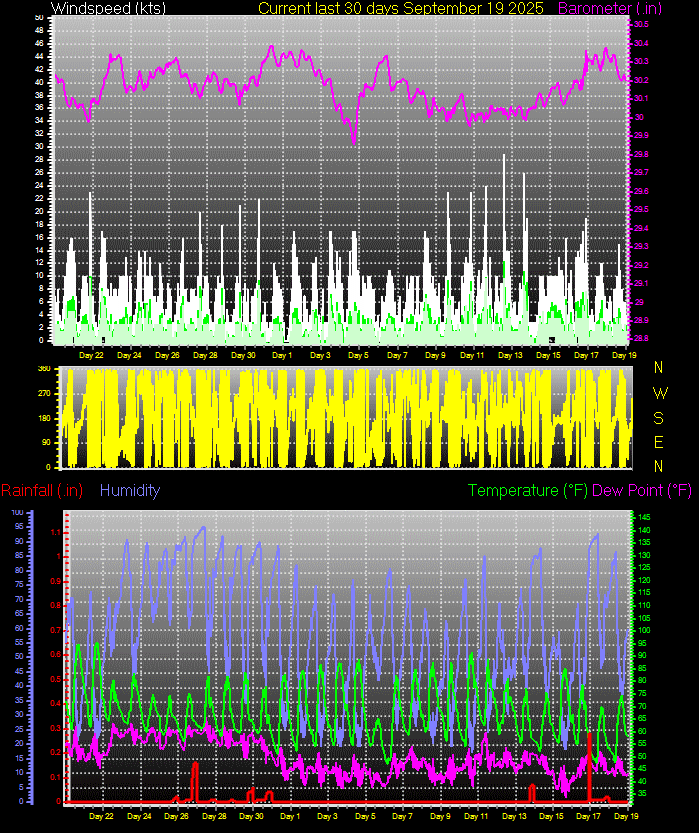Click the blue Humidity legend label

130,490
